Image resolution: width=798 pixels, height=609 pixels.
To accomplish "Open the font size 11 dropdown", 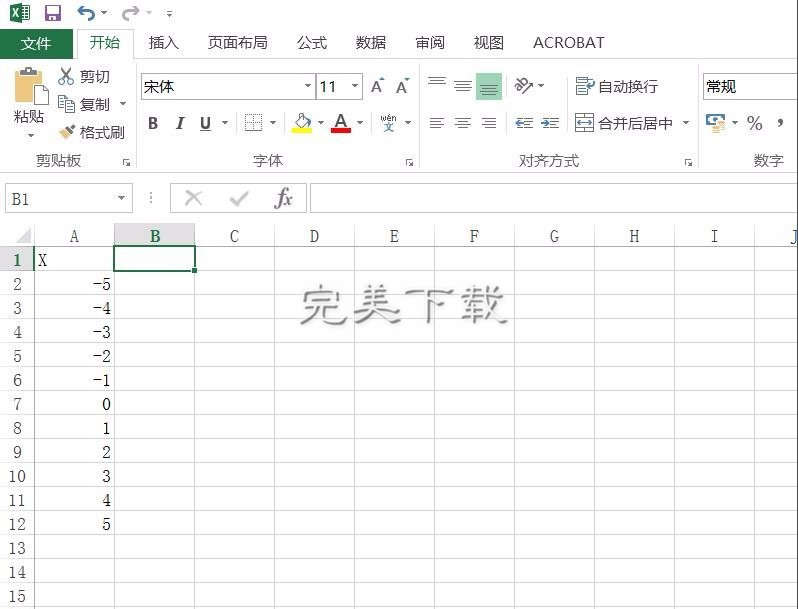I will point(355,86).
